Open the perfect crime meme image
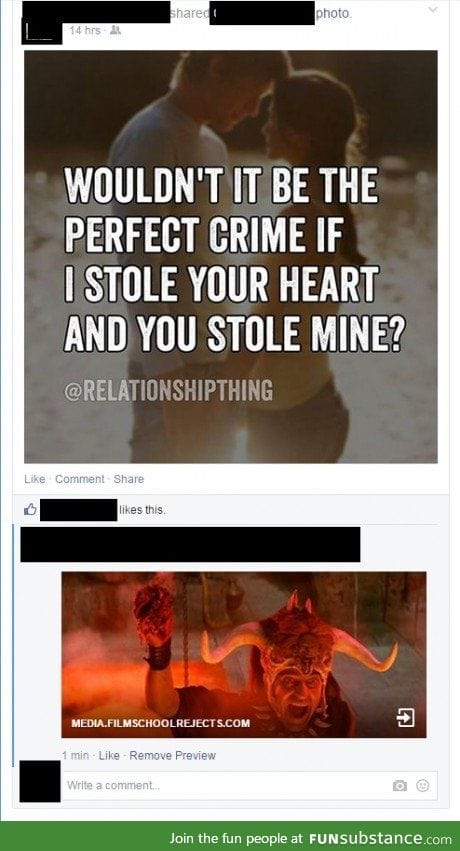460x851 pixels. (231, 257)
